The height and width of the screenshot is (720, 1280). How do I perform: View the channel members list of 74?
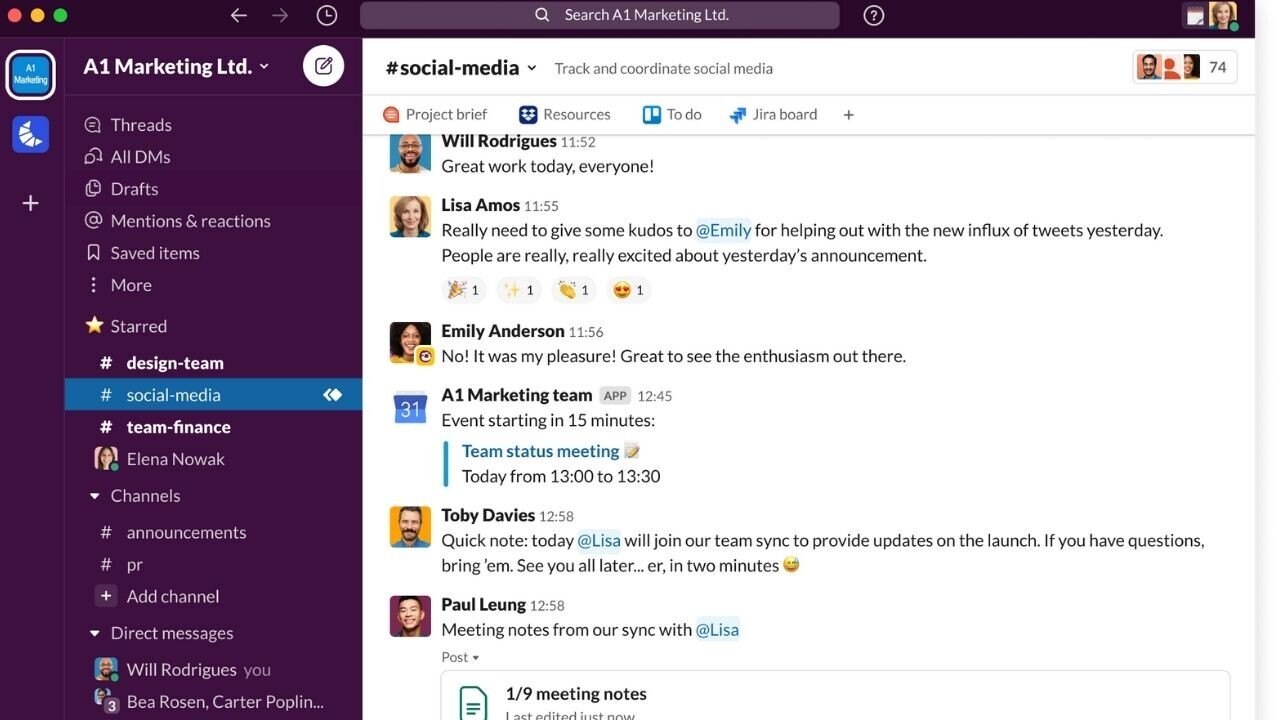[x=1184, y=67]
